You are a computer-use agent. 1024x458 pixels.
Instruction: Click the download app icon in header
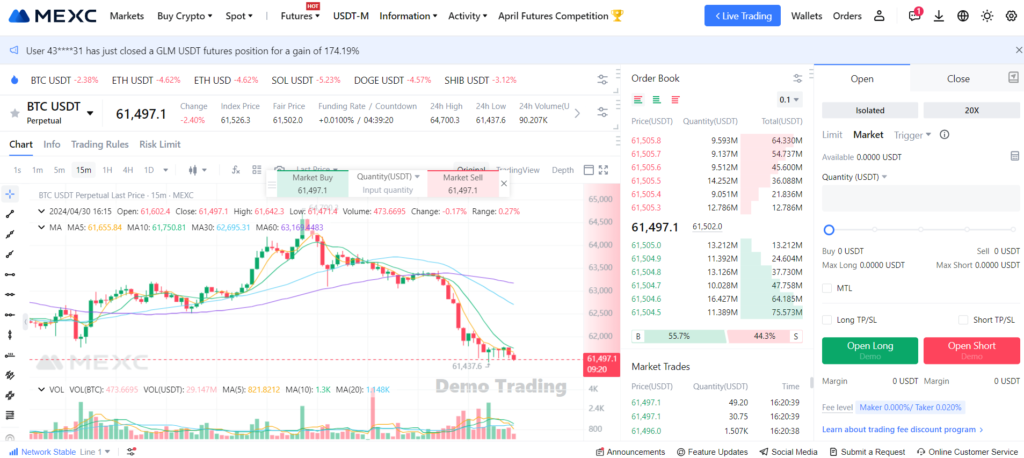[x=939, y=16]
